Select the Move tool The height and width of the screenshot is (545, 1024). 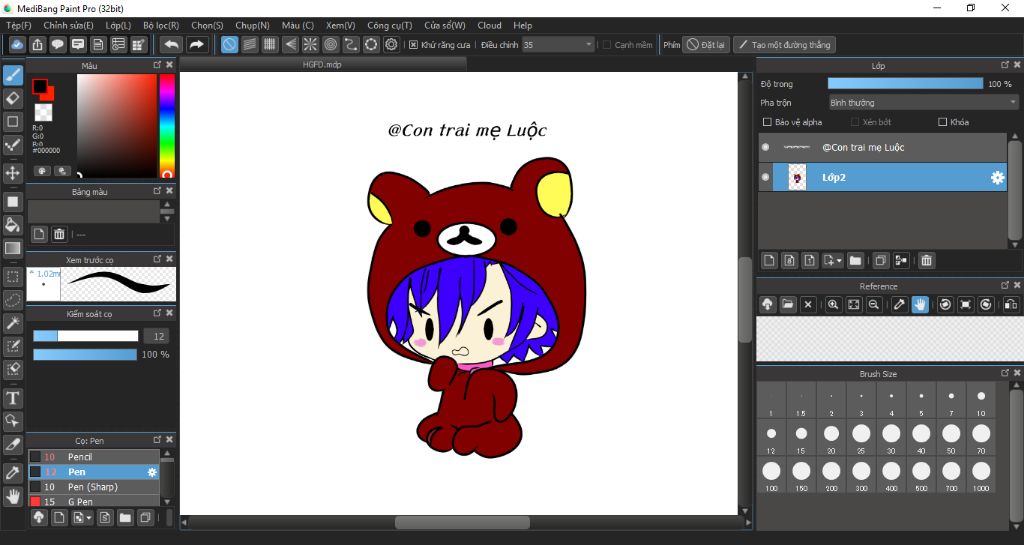point(12,173)
